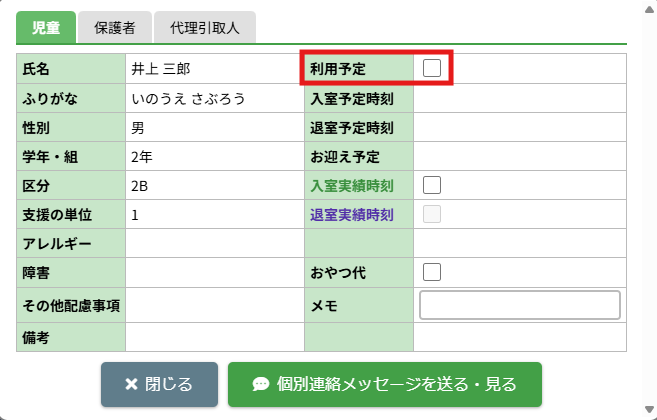Image resolution: width=657 pixels, height=420 pixels.
Task: Enable the 利用予定 checkbox
Action: (x=432, y=68)
